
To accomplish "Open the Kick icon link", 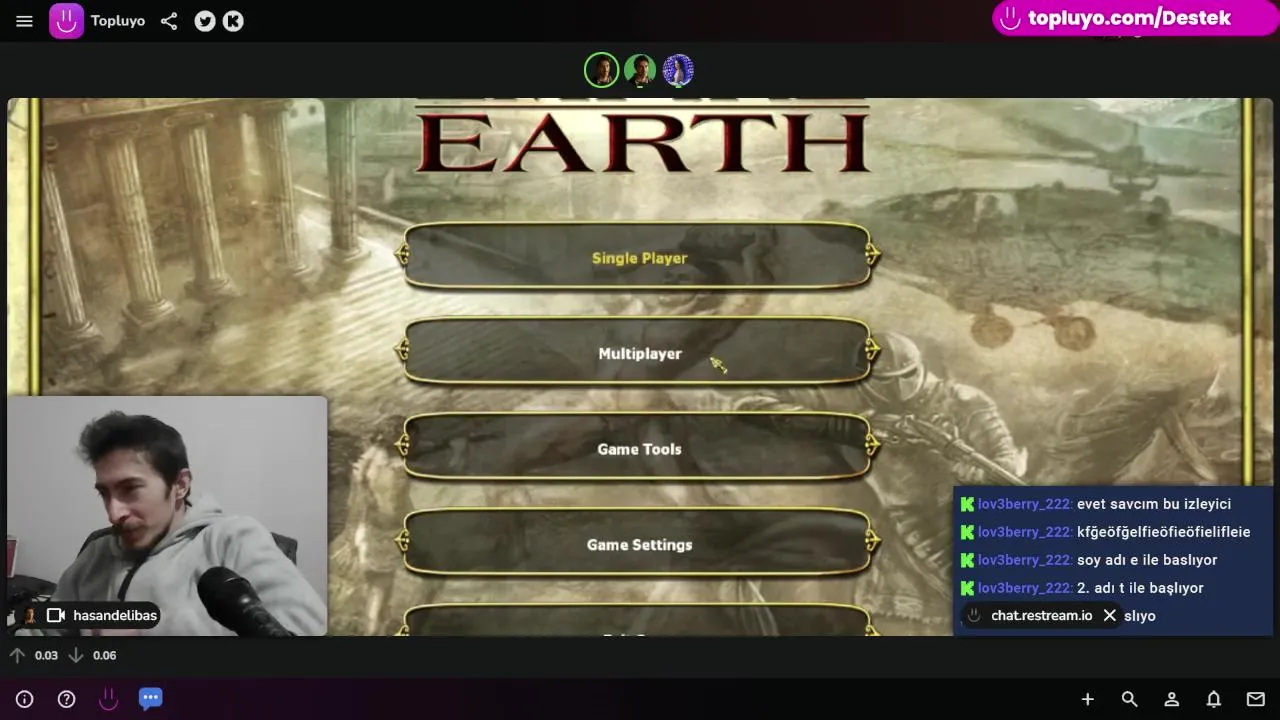I will 233,21.
